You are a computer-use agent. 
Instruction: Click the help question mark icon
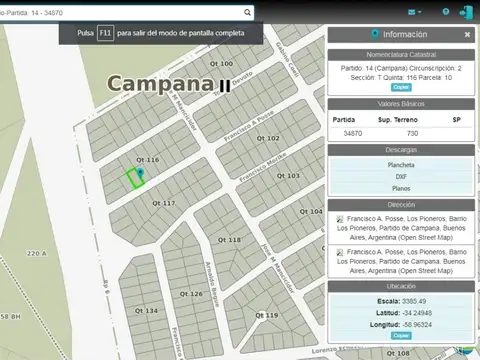pyautogui.click(x=446, y=12)
